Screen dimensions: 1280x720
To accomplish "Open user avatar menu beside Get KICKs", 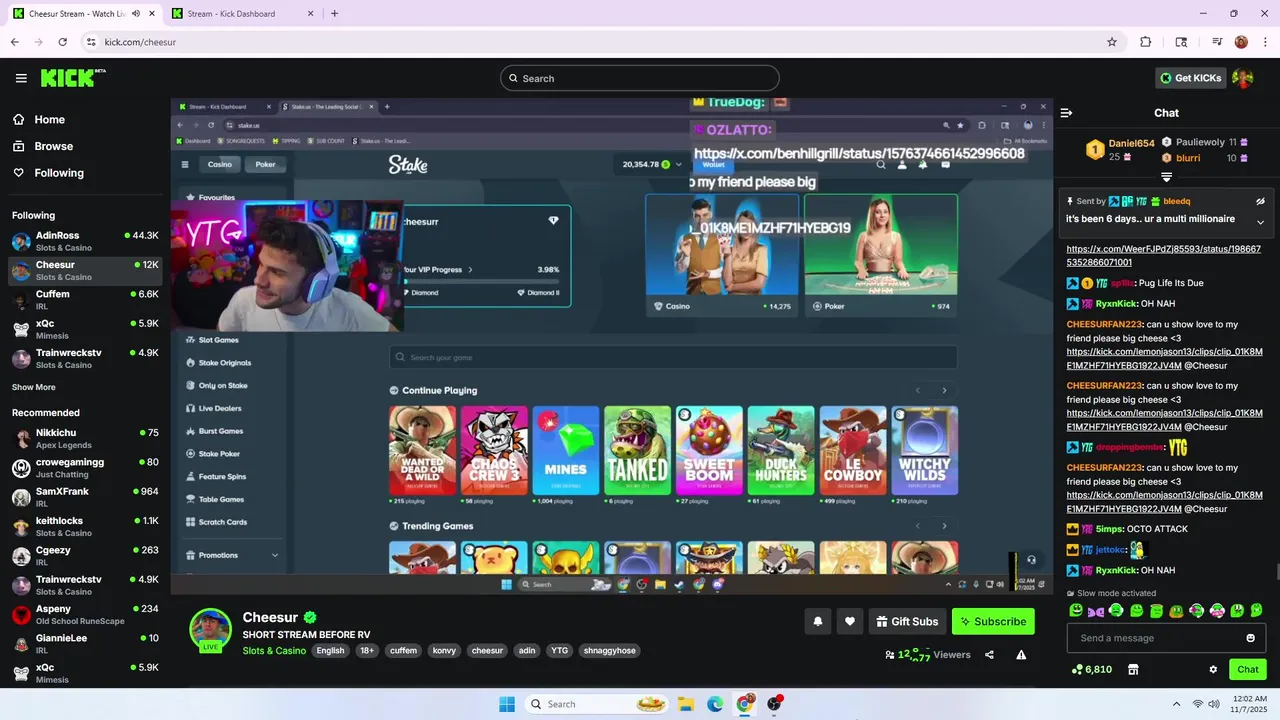I will [x=1243, y=78].
